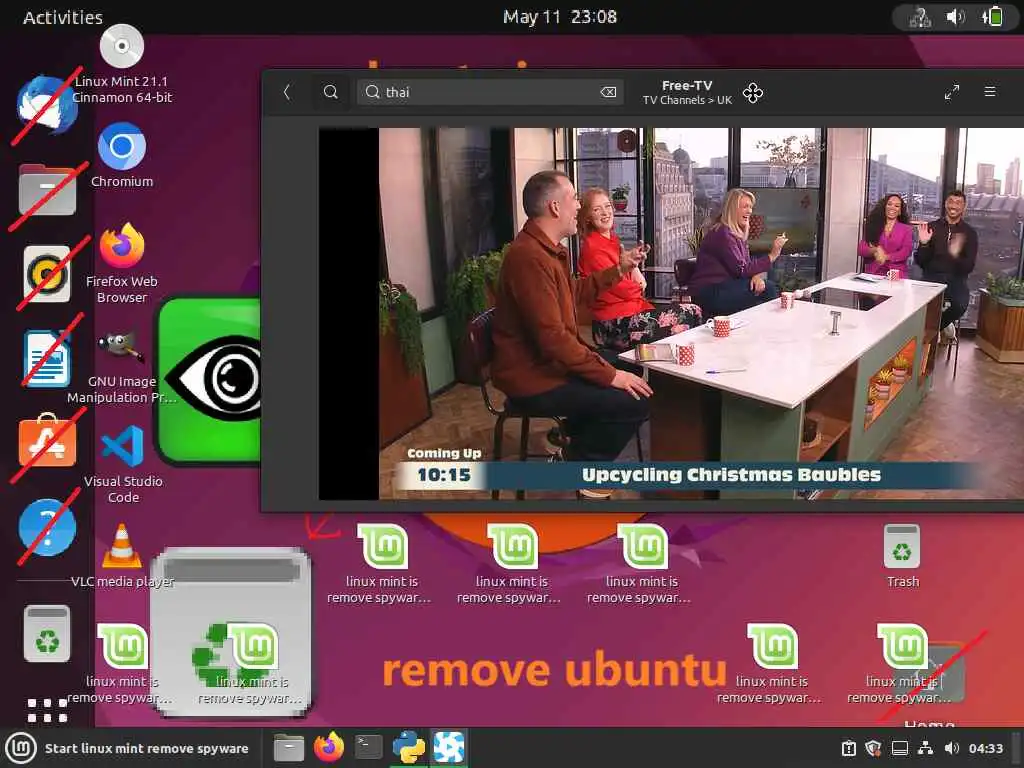Open volume control in top bar

(x=955, y=17)
